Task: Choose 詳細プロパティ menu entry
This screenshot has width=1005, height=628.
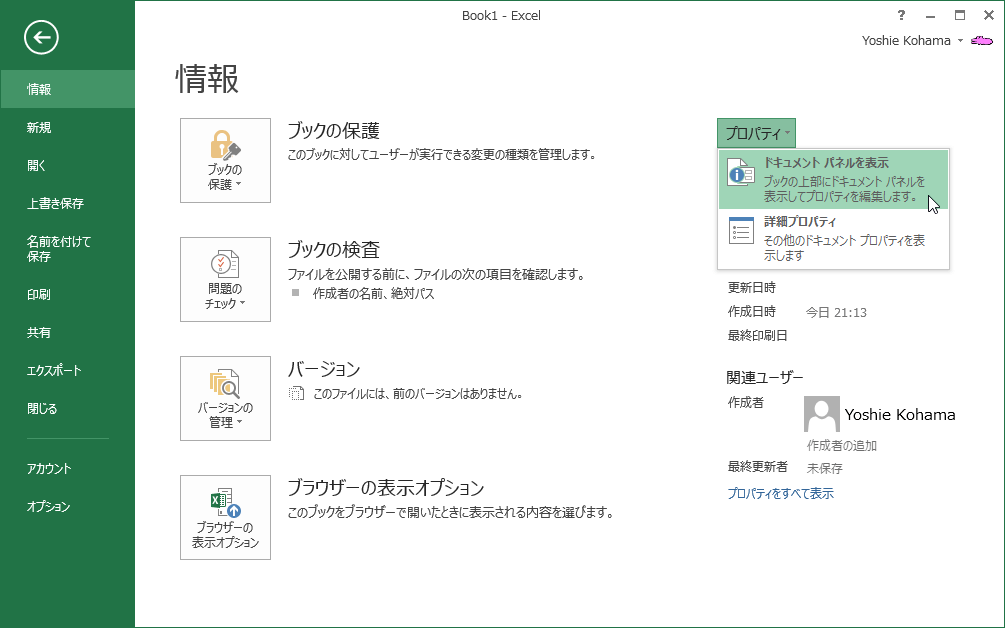Action: (833, 238)
